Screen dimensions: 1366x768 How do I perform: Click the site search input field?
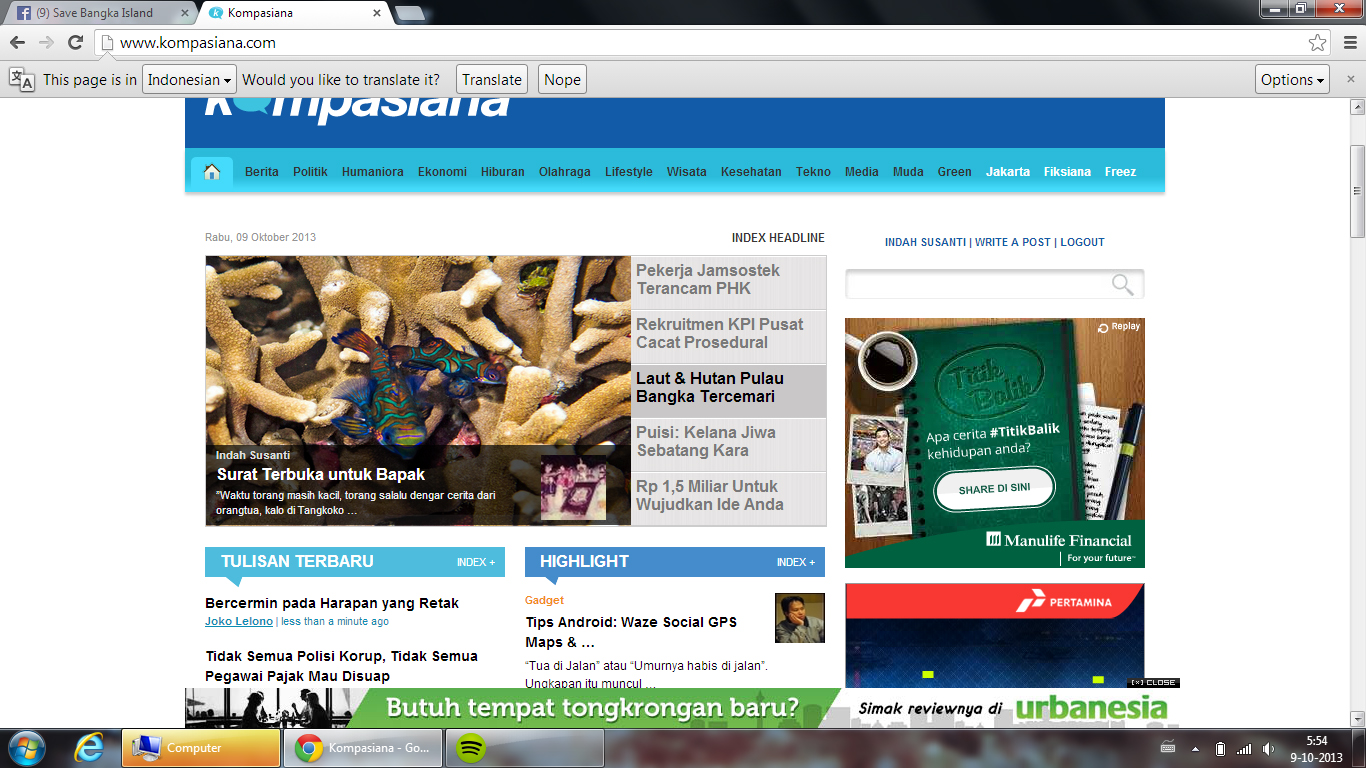pos(975,285)
